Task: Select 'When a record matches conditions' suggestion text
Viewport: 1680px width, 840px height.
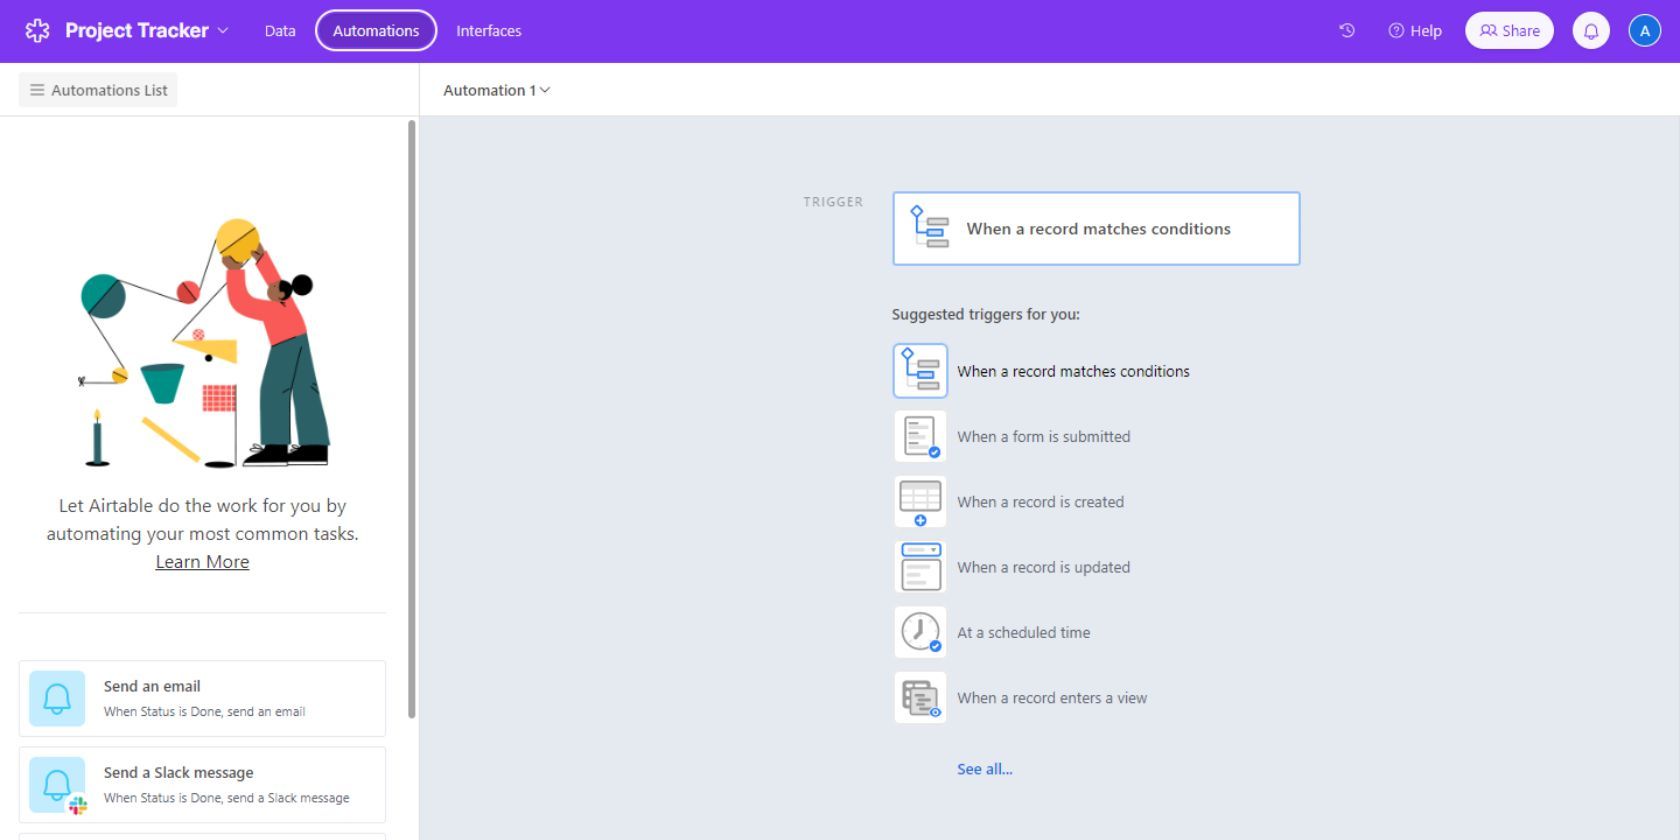Action: (1073, 371)
